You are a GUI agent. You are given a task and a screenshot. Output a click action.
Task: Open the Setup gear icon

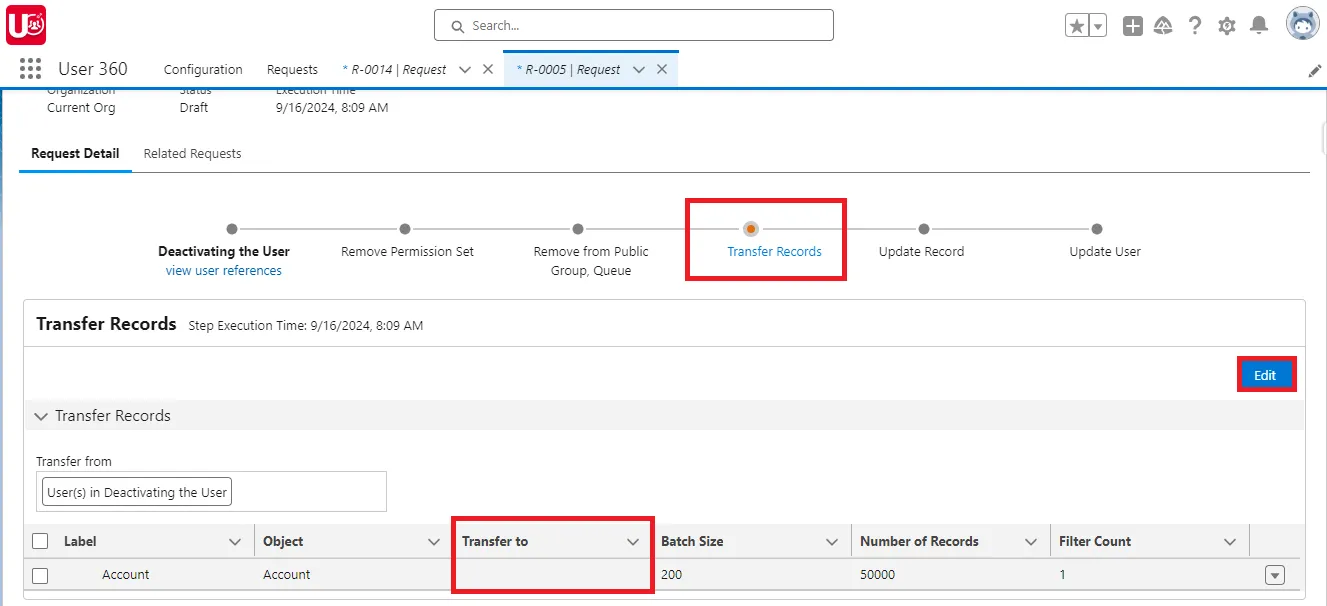point(1227,26)
